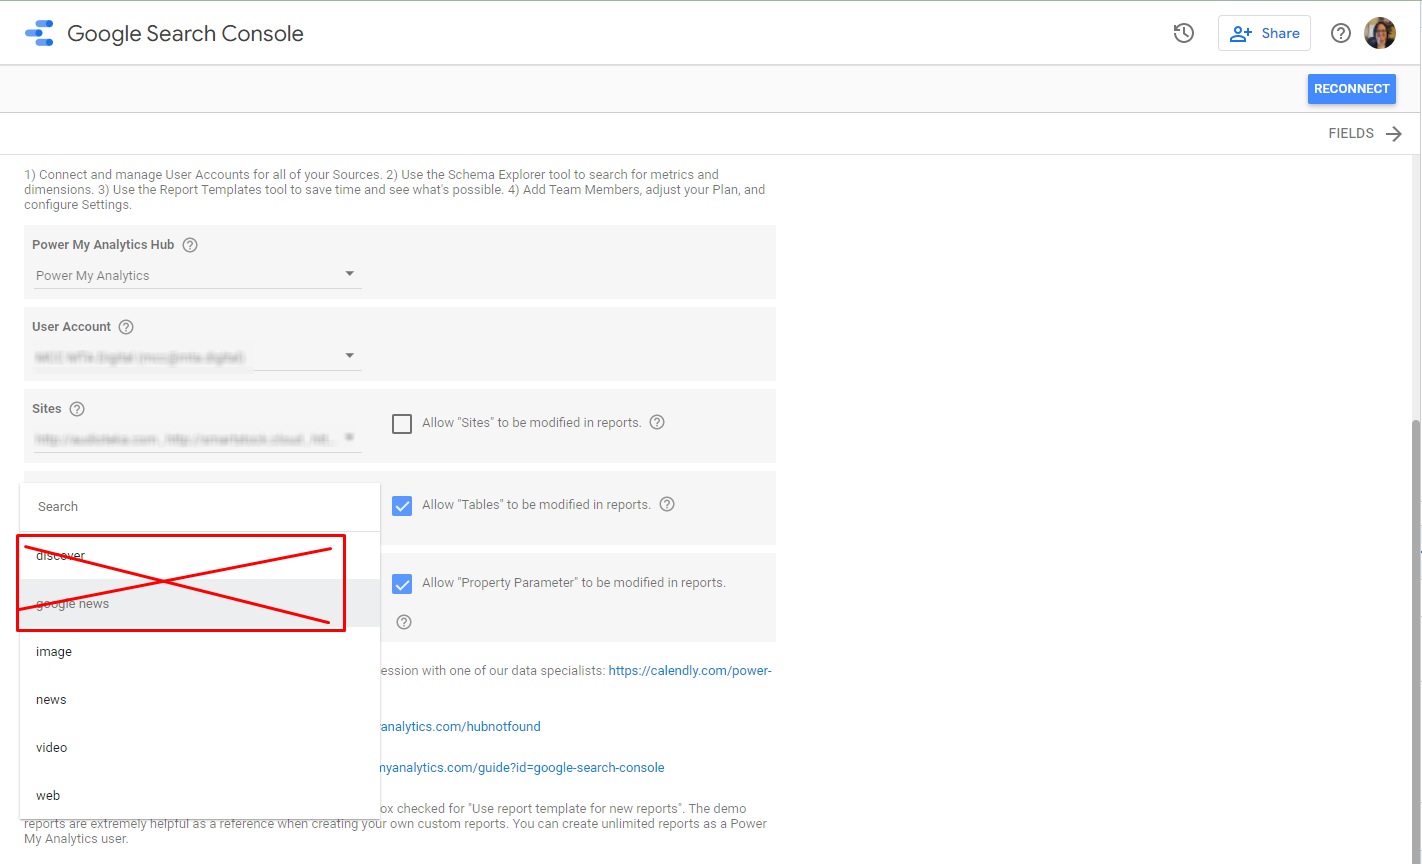Select "image" from the dropdown list
1422x864 pixels.
coord(54,652)
